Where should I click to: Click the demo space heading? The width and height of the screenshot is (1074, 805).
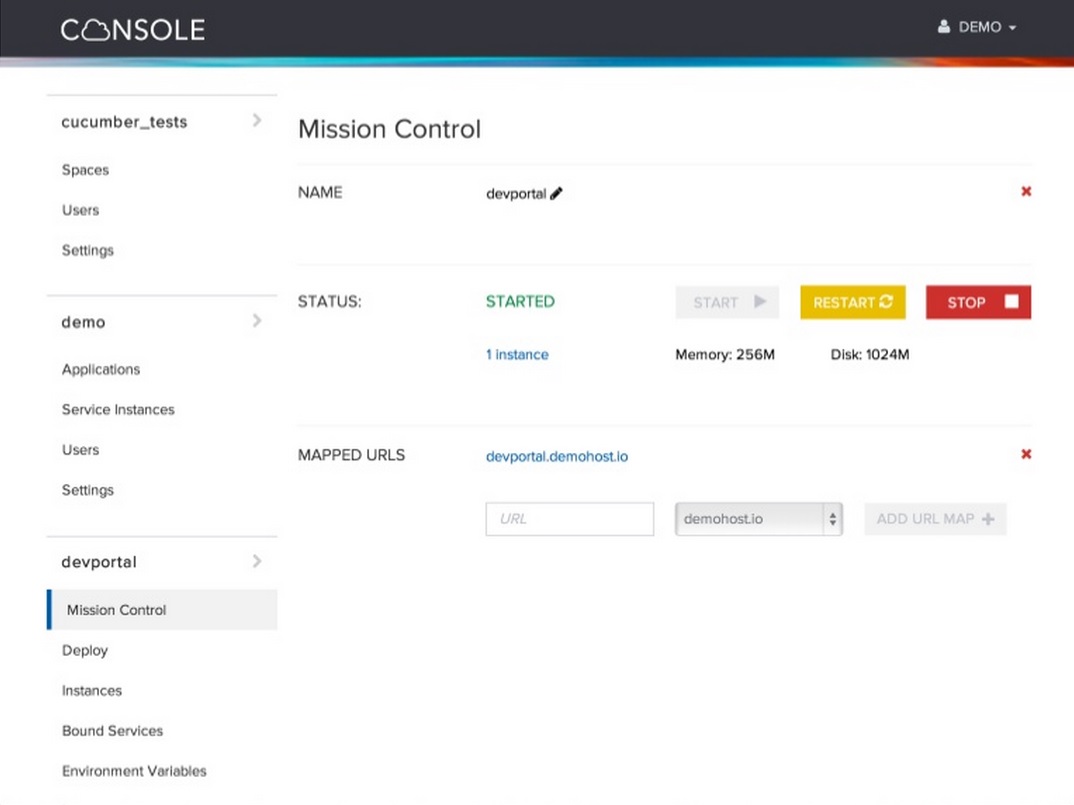click(x=84, y=322)
